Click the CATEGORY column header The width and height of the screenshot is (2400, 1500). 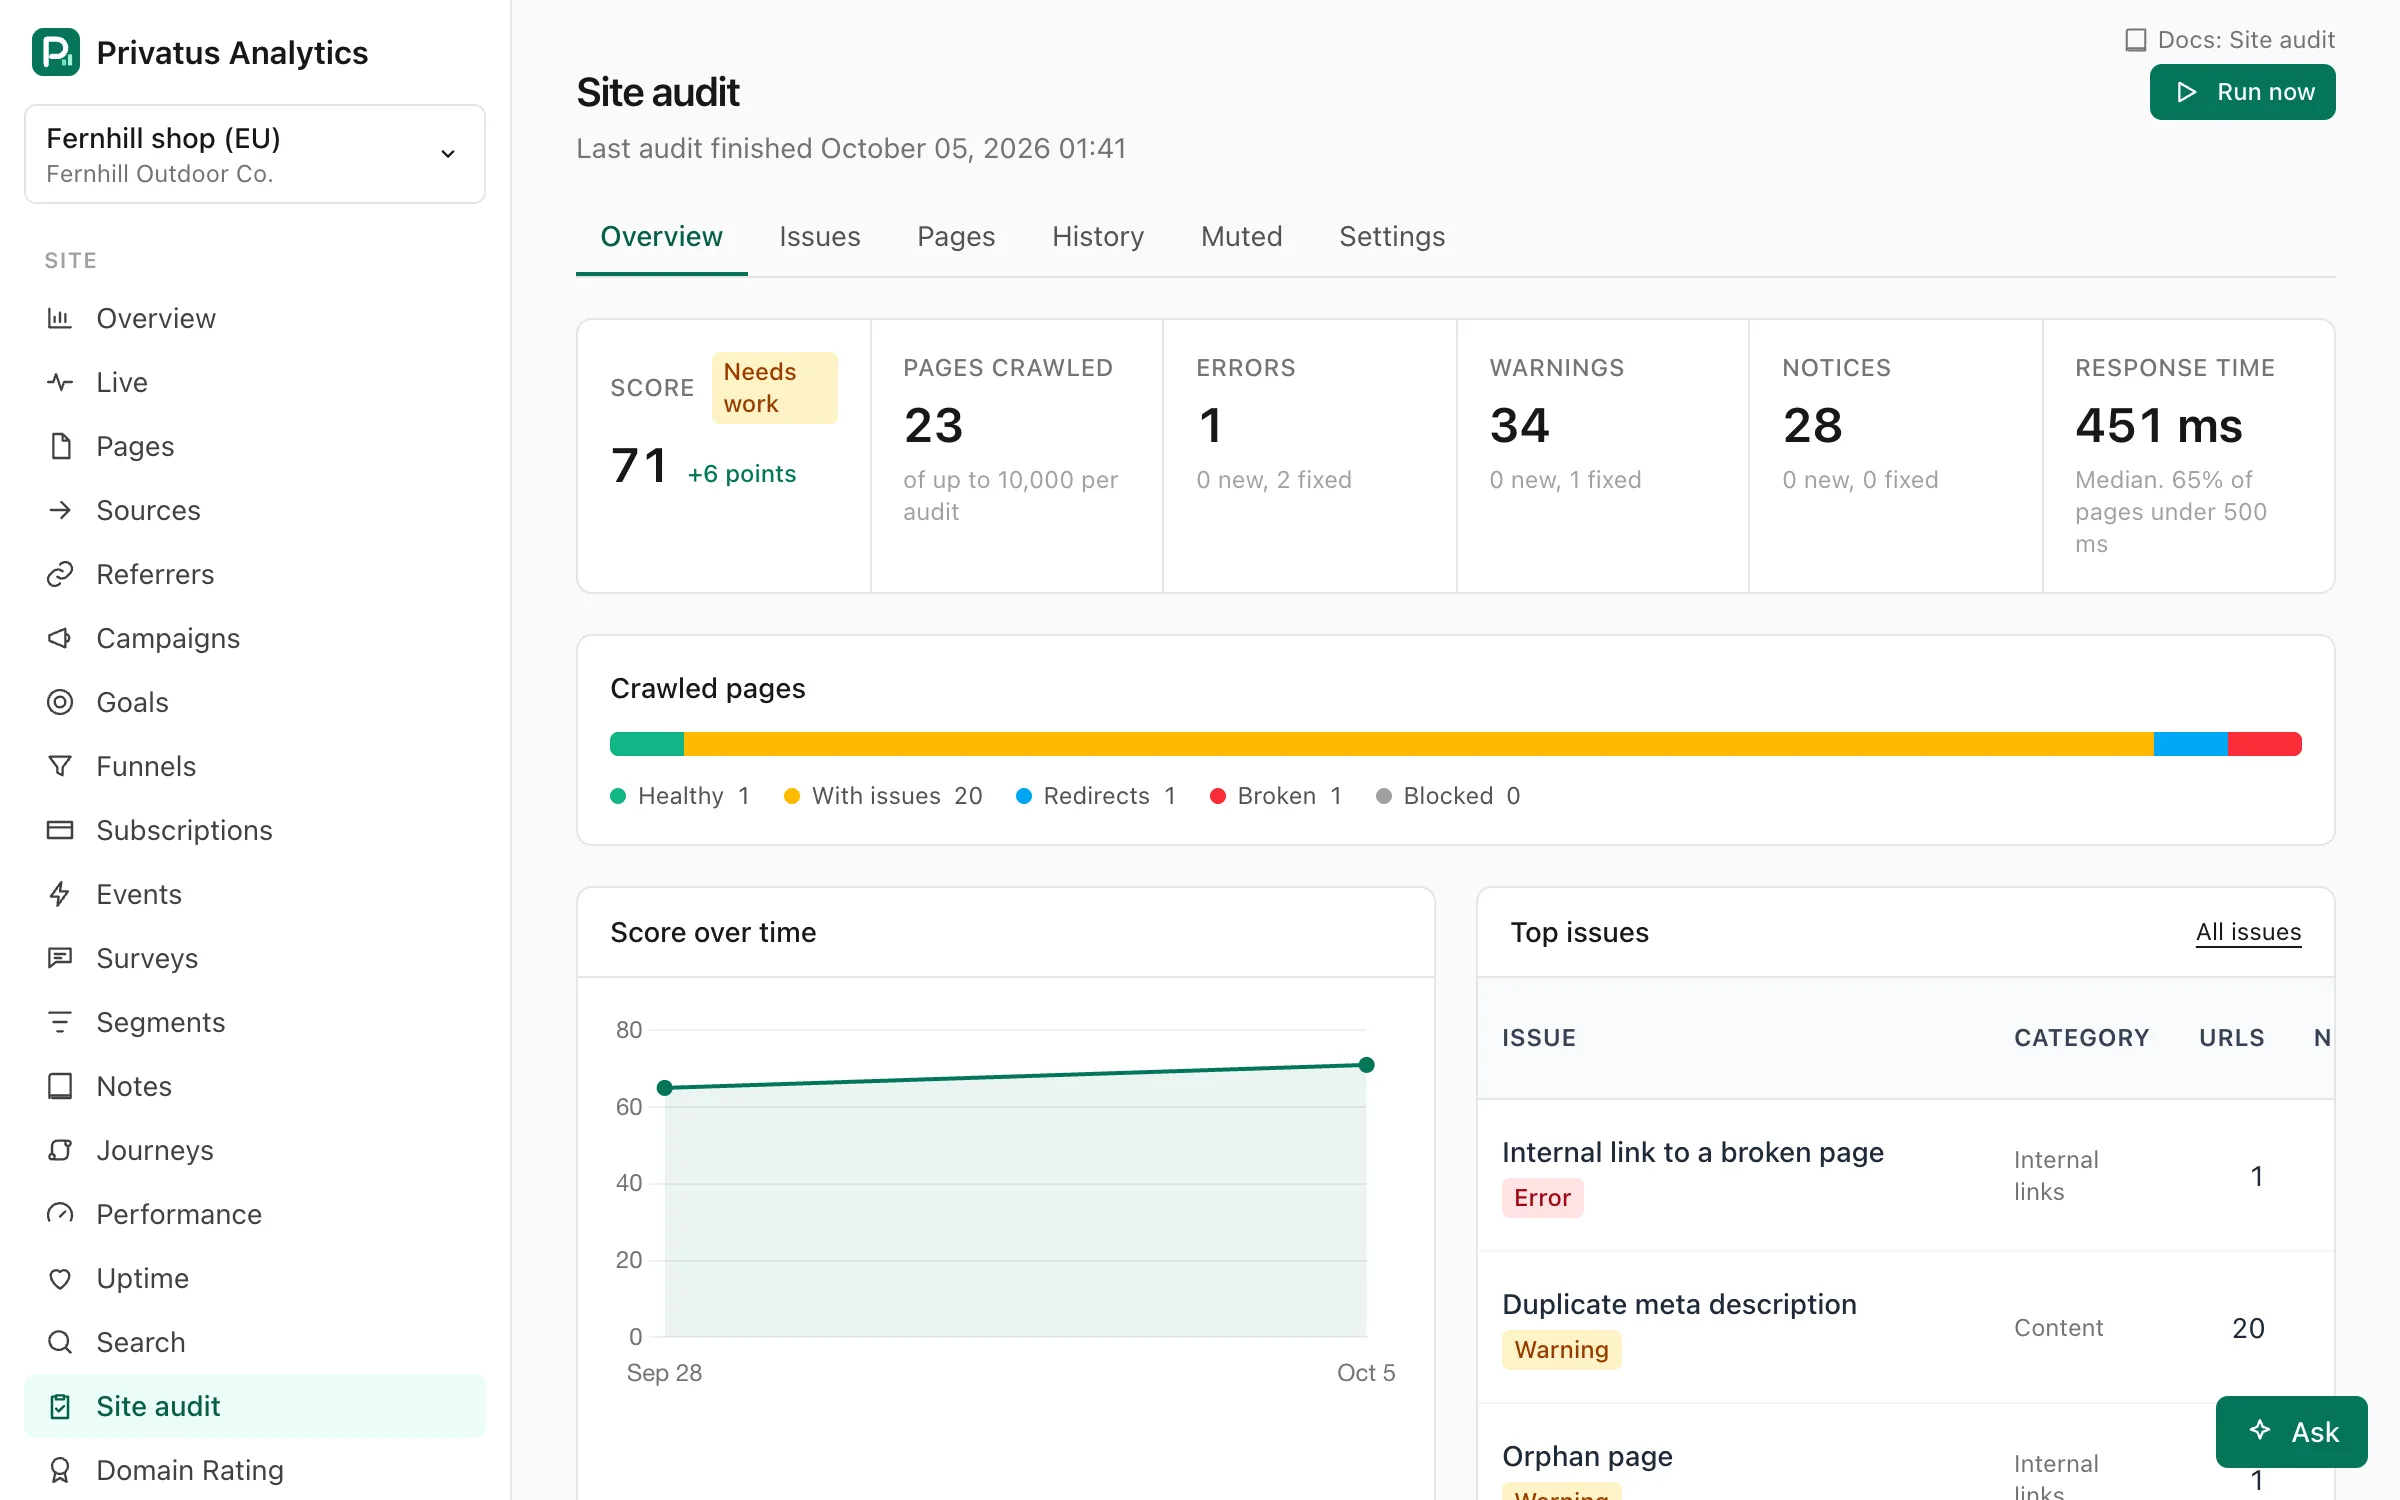[2081, 1038]
